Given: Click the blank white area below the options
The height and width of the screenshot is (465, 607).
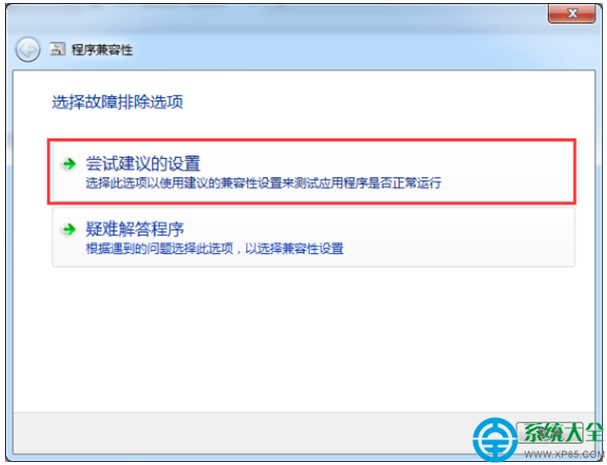Looking at the screenshot, I should [x=304, y=339].
